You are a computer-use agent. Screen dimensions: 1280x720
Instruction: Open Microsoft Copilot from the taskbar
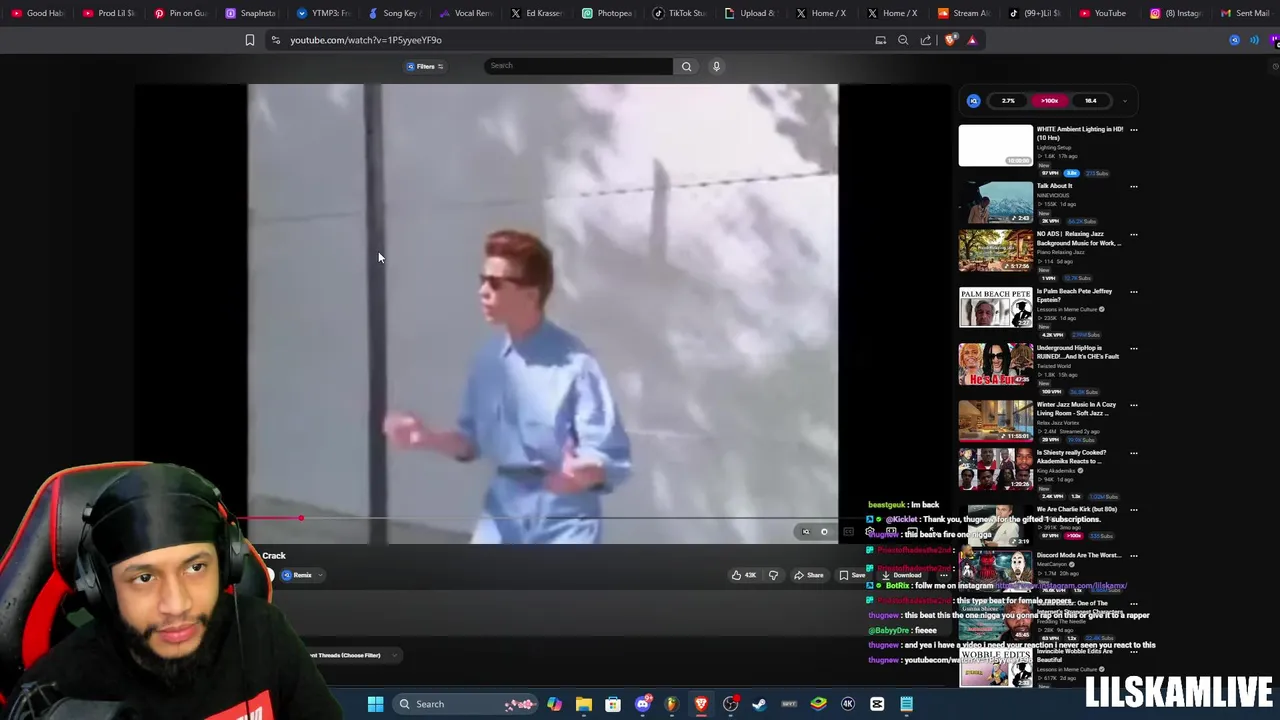coord(555,704)
